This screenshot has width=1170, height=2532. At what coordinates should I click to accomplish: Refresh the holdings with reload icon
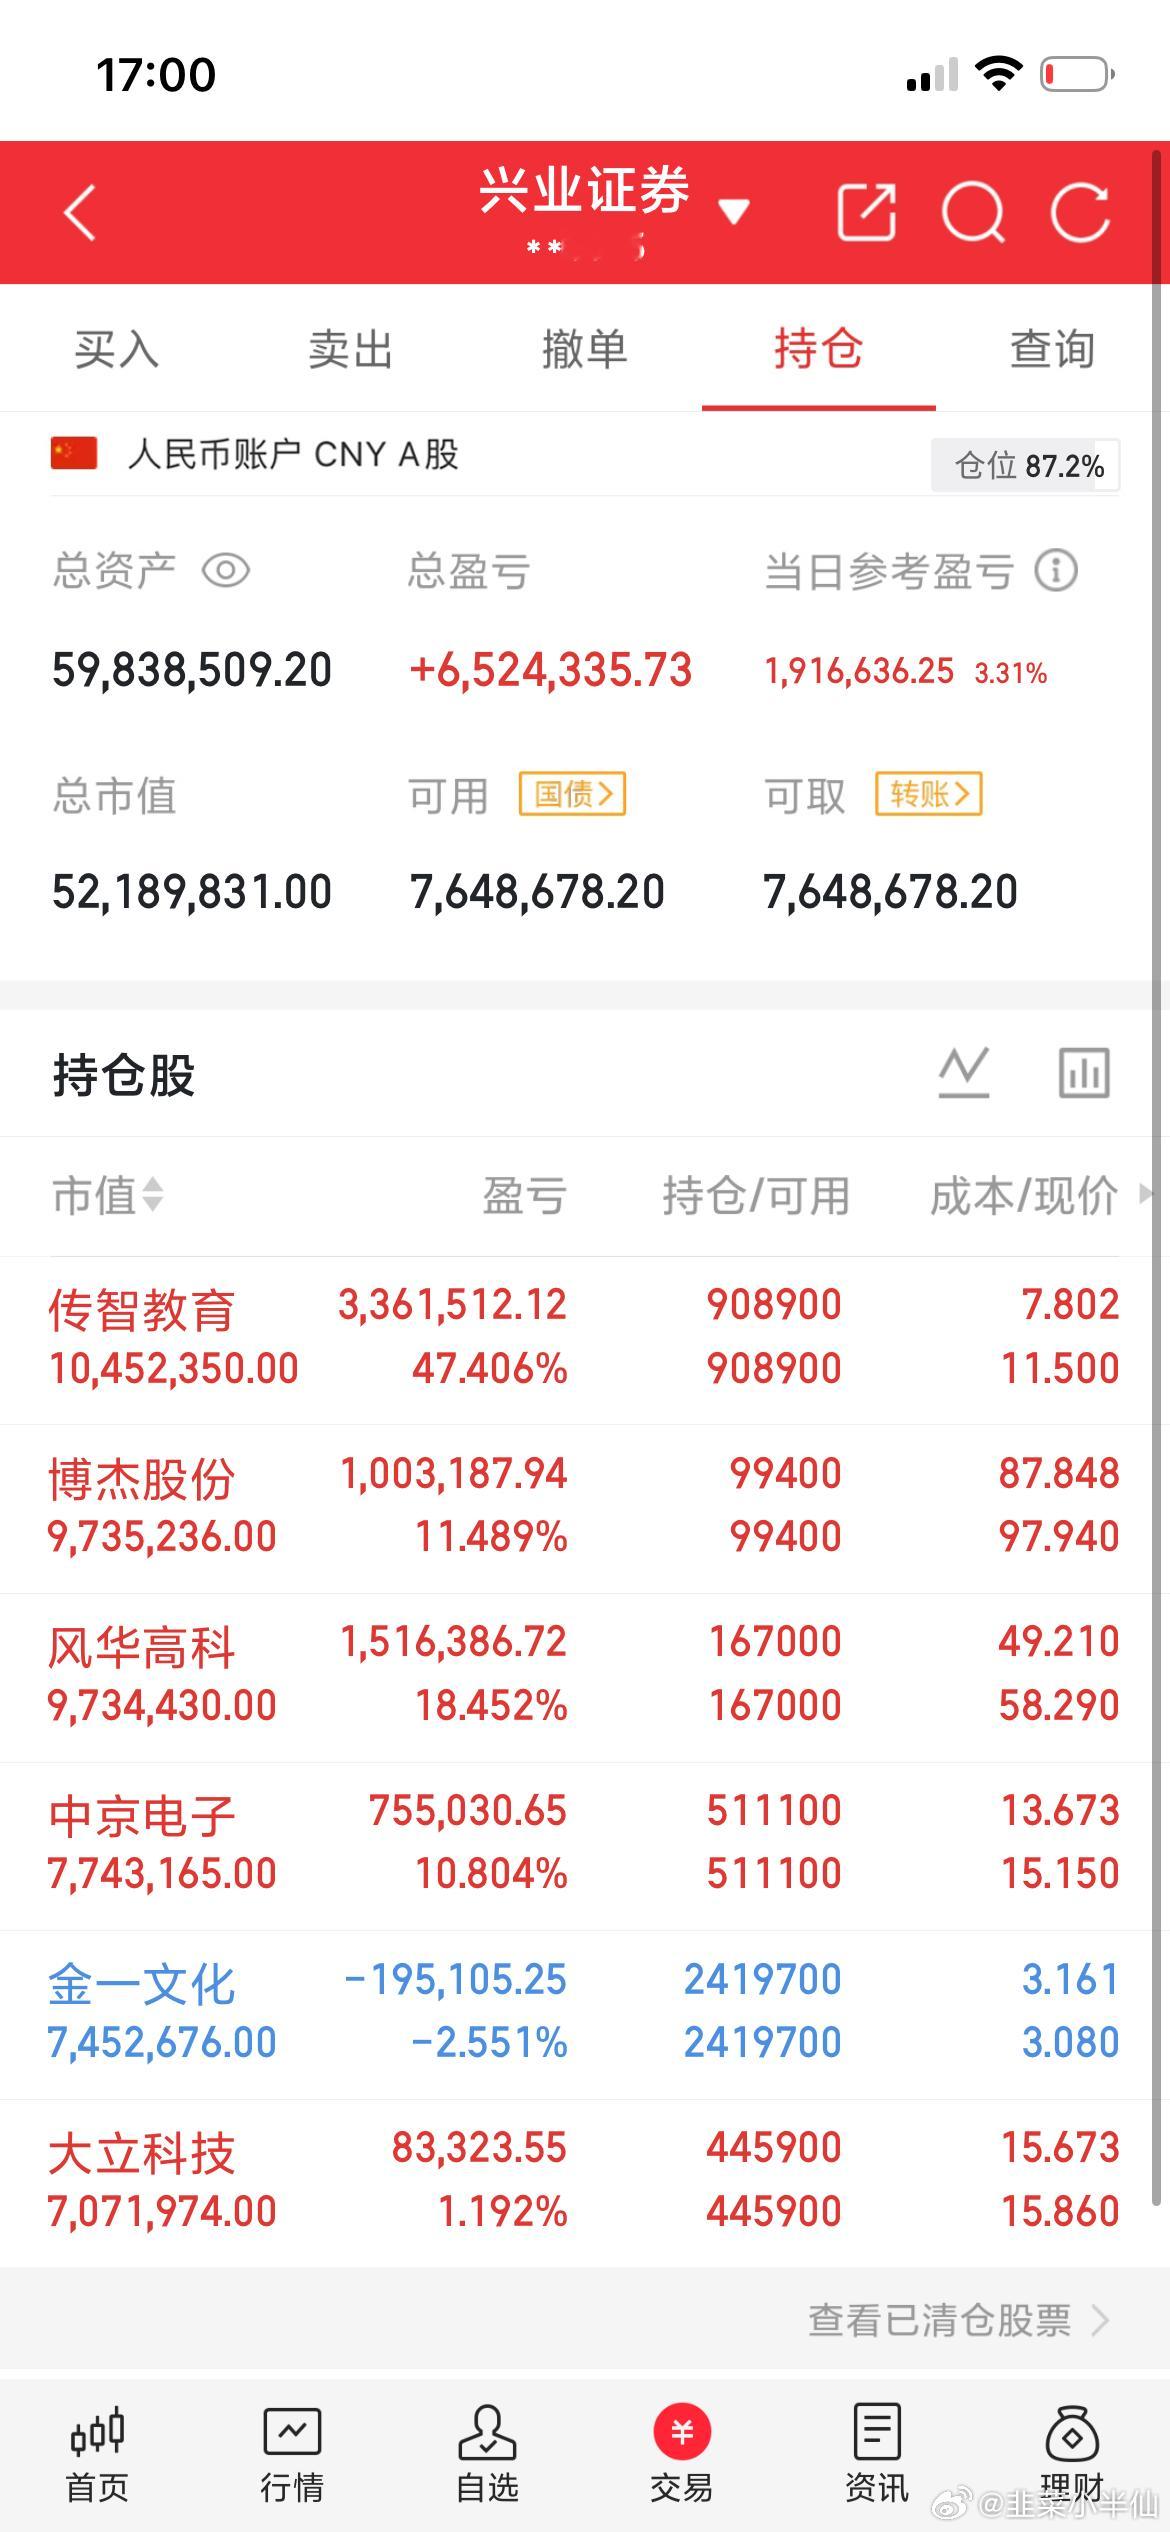point(1080,212)
